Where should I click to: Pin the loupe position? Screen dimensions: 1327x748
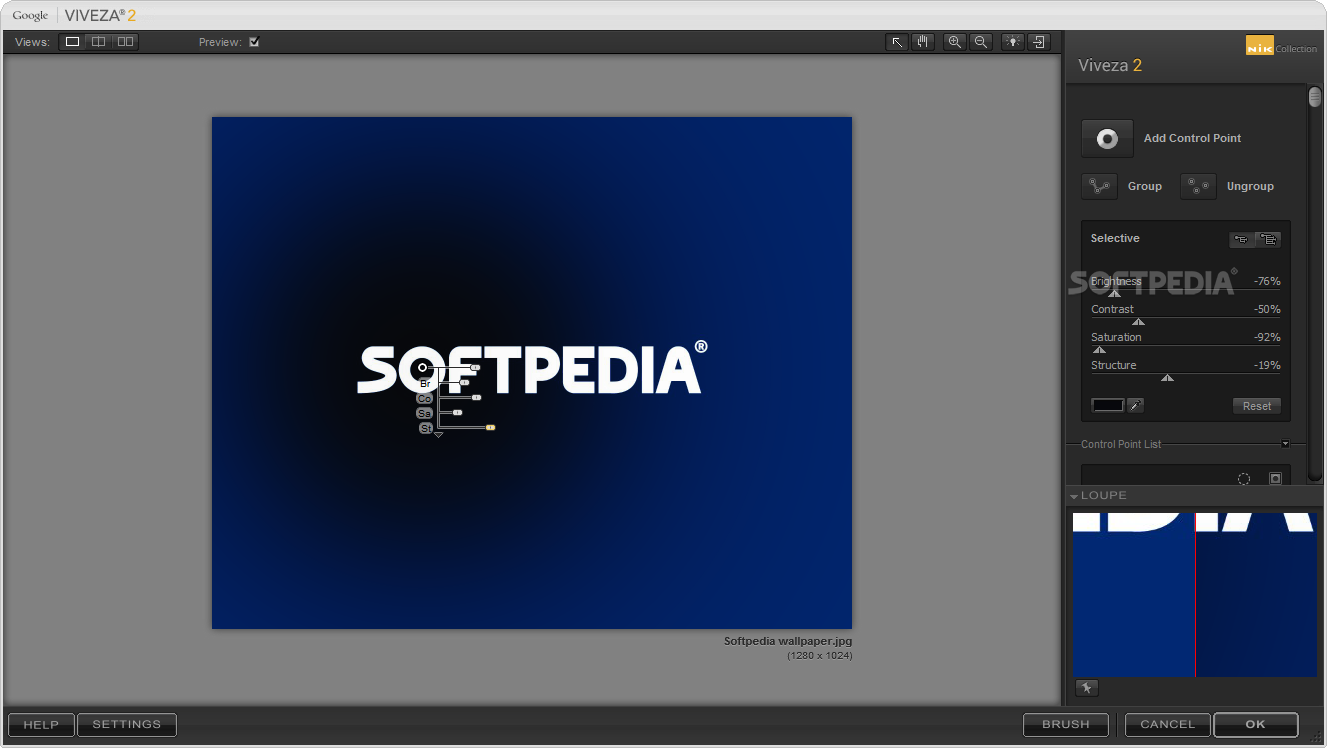[x=1087, y=687]
